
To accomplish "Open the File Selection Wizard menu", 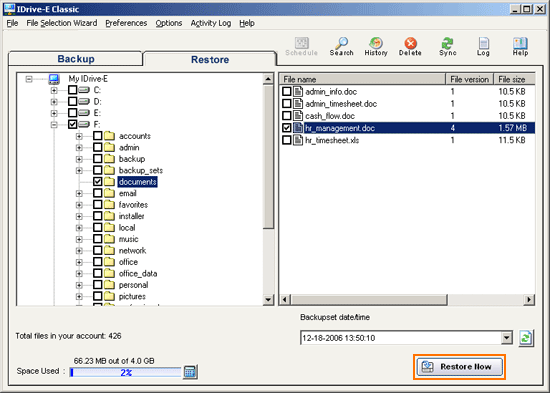I will pos(62,23).
